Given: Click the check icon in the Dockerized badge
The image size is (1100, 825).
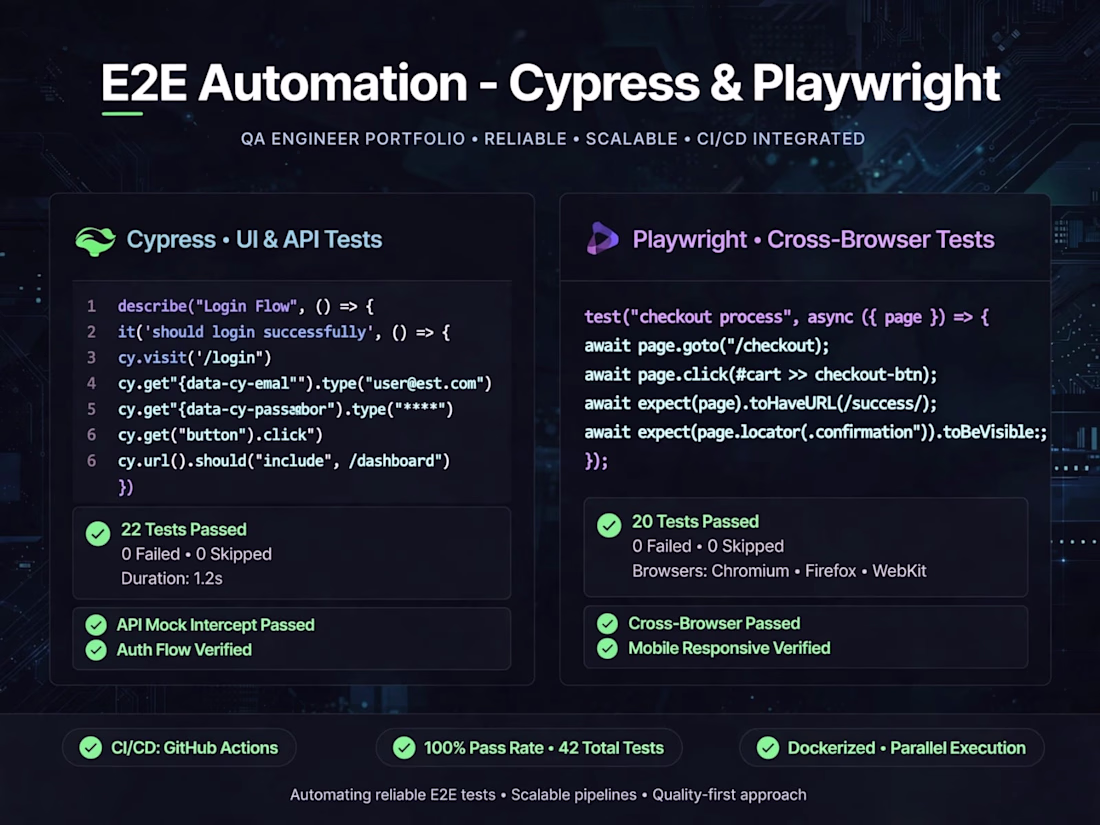Looking at the screenshot, I should 768,748.
